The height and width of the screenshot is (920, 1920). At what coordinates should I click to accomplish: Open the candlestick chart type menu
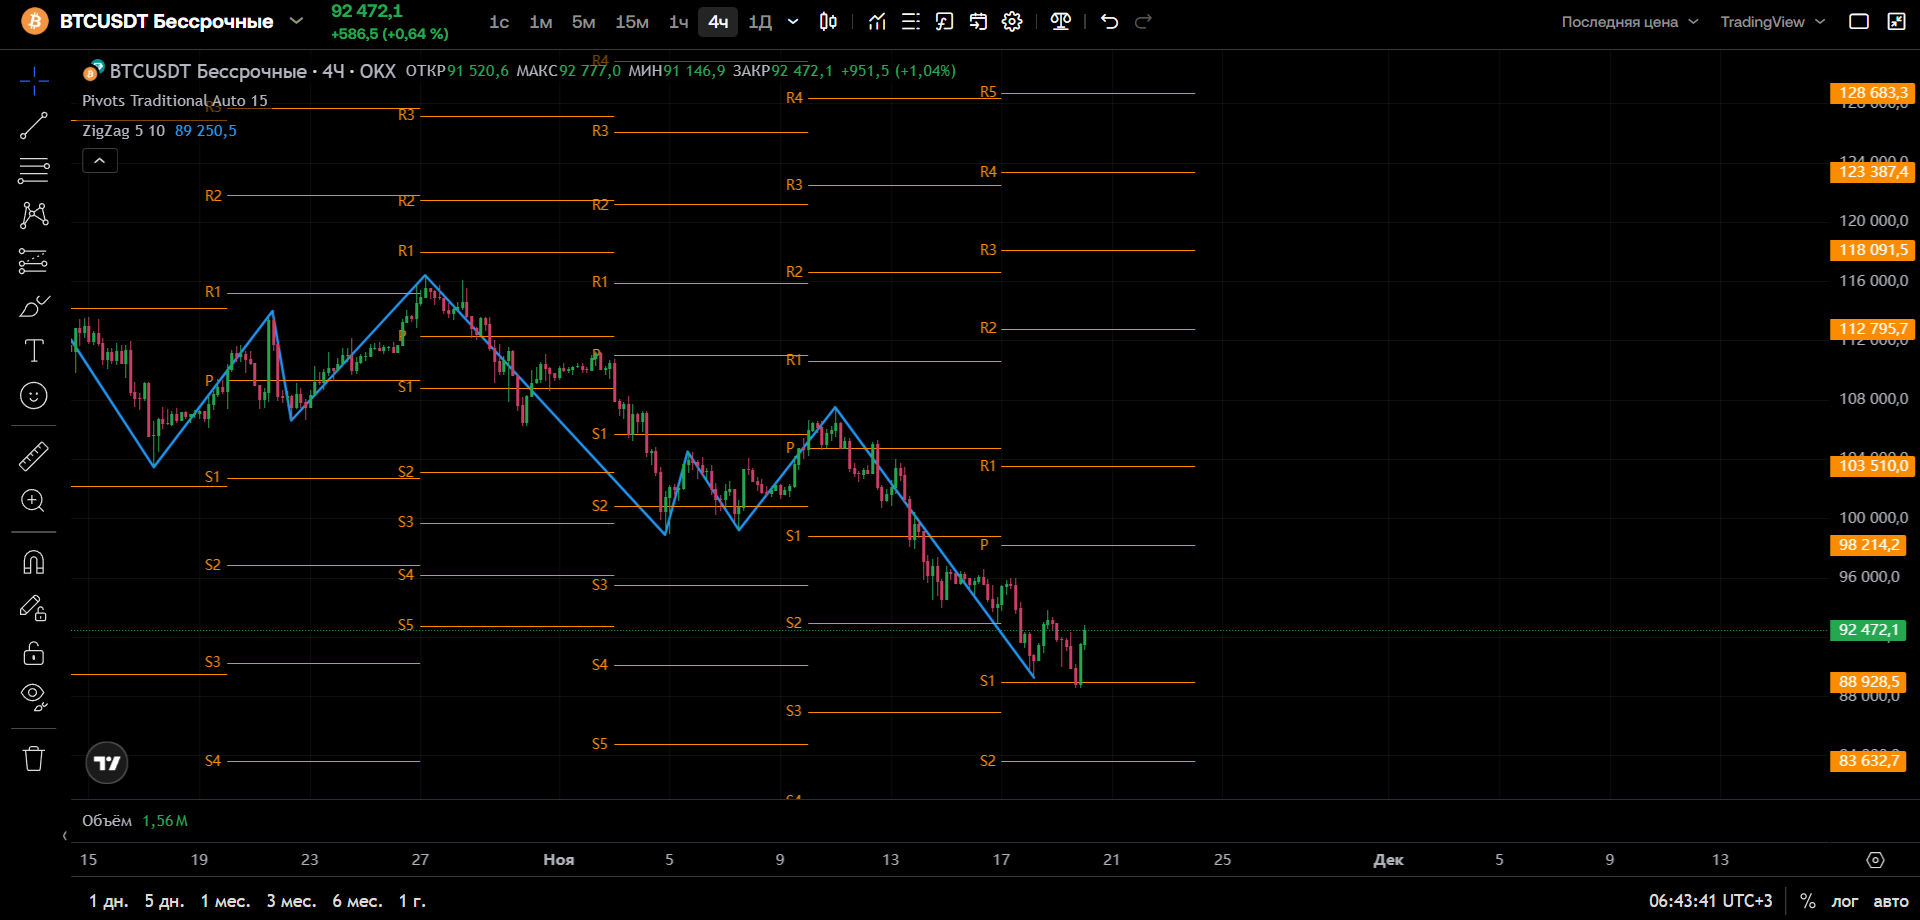click(828, 22)
